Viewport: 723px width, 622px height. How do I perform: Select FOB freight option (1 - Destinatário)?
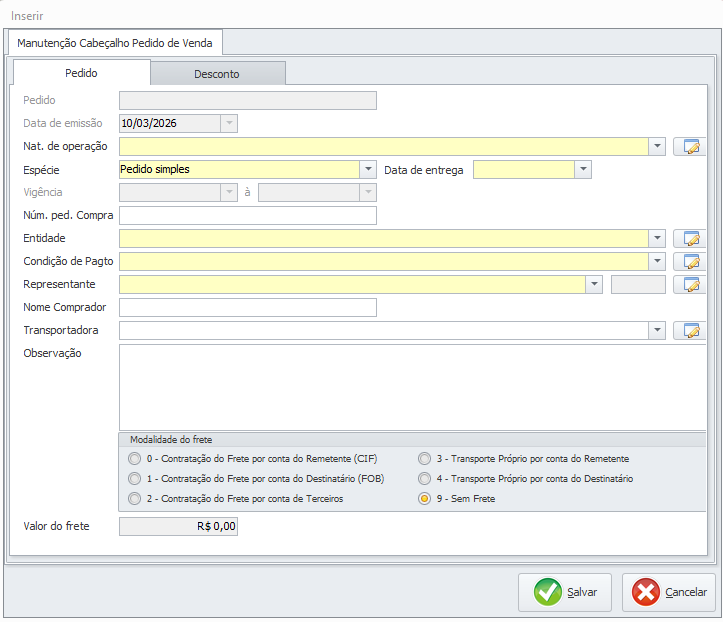pyautogui.click(x=135, y=479)
